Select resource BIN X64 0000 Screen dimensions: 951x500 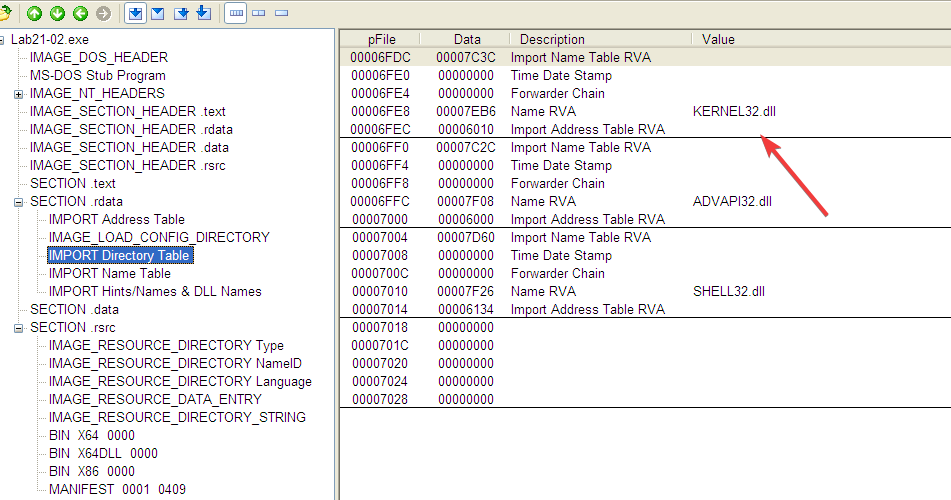click(92, 436)
